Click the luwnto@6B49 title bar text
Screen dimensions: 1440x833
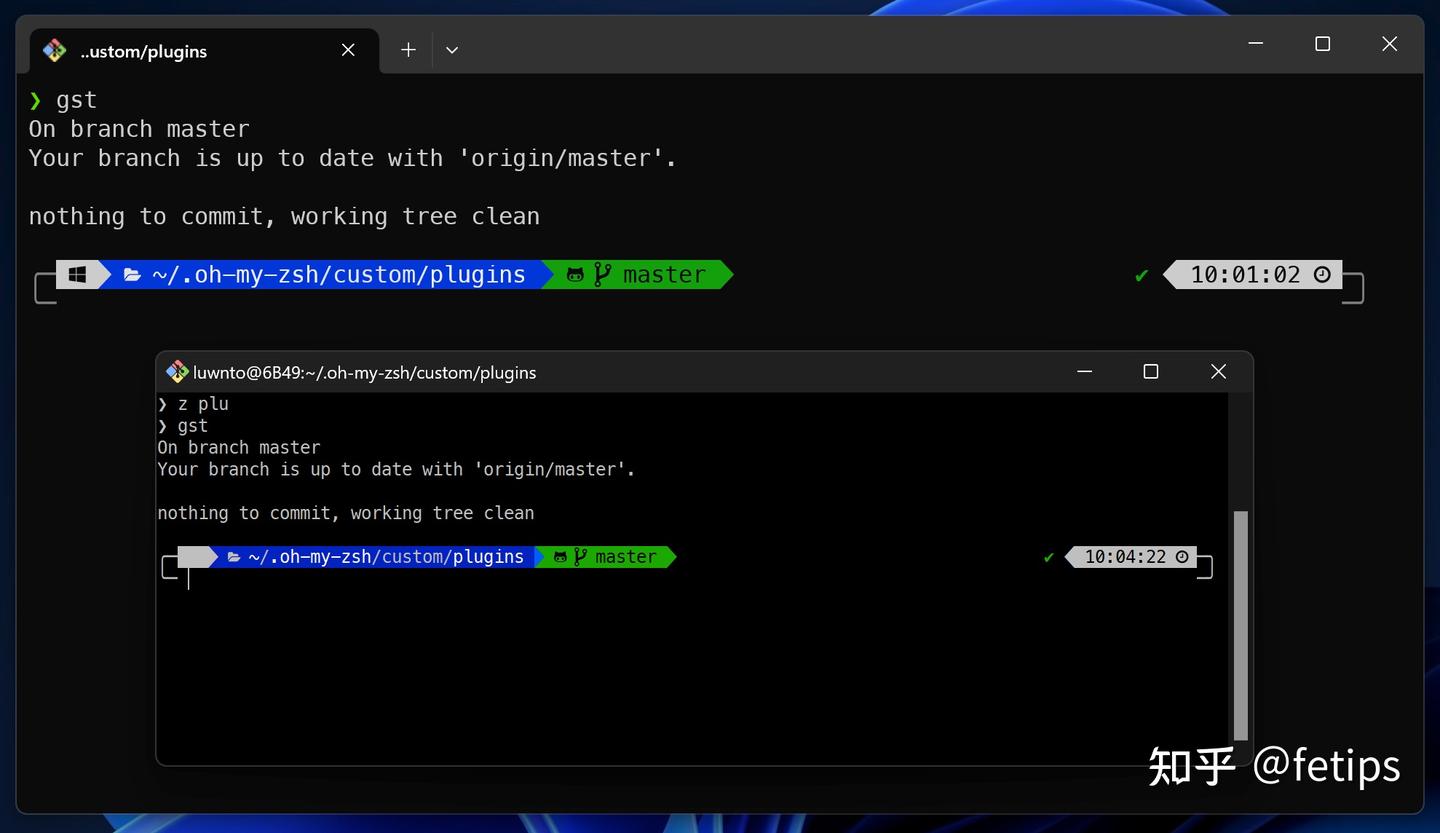point(365,372)
